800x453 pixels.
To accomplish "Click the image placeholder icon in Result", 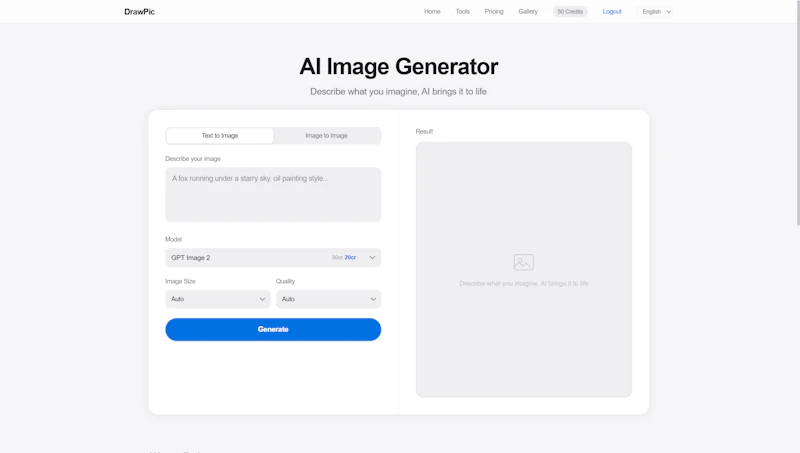I will click(x=523, y=262).
